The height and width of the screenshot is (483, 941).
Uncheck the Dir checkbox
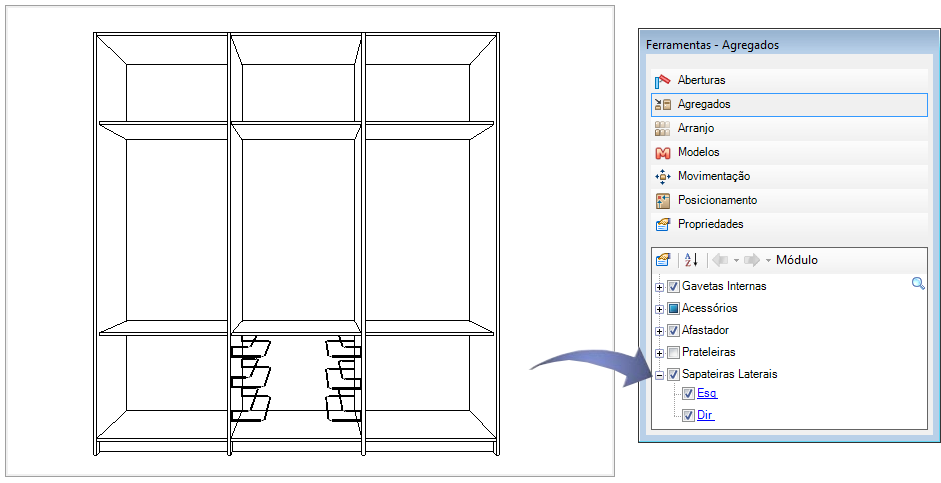688,416
